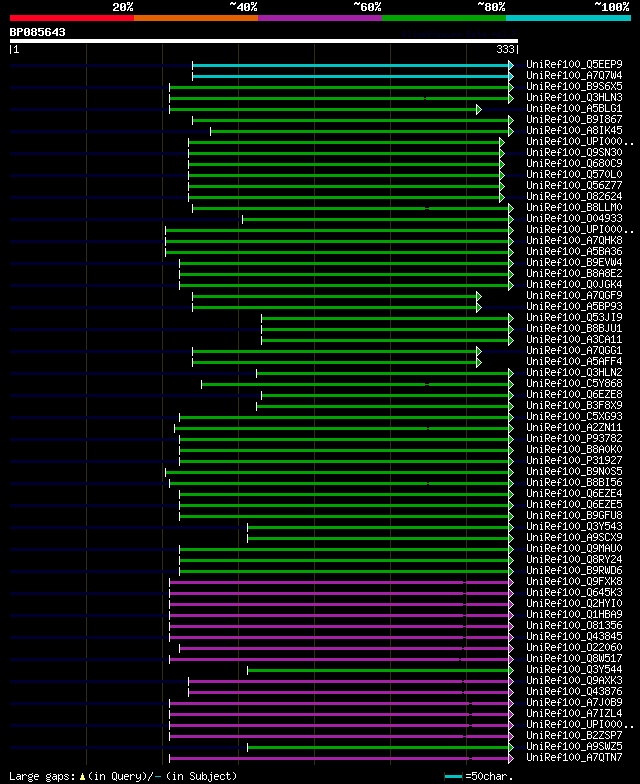The image size is (640, 784).
Task: Click UniRef100_A7QHK8 label
Action: click(574, 240)
